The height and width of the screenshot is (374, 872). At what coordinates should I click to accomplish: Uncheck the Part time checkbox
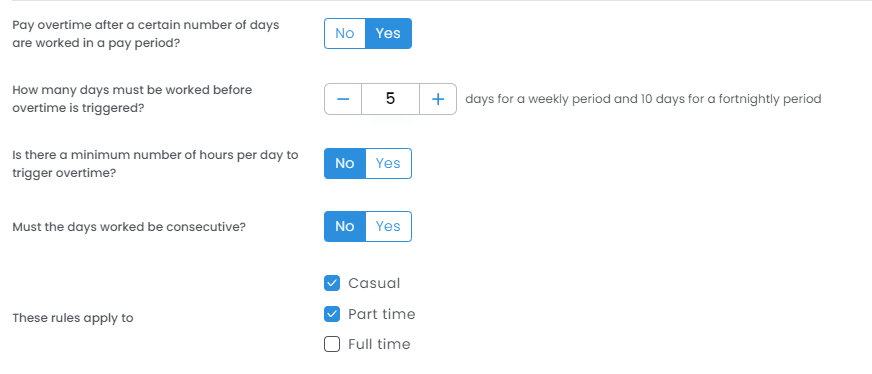click(332, 315)
